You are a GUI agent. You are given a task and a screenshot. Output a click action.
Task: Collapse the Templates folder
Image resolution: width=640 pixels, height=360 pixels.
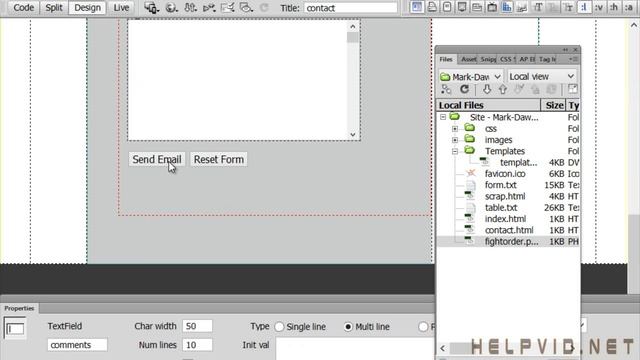pyautogui.click(x=455, y=151)
